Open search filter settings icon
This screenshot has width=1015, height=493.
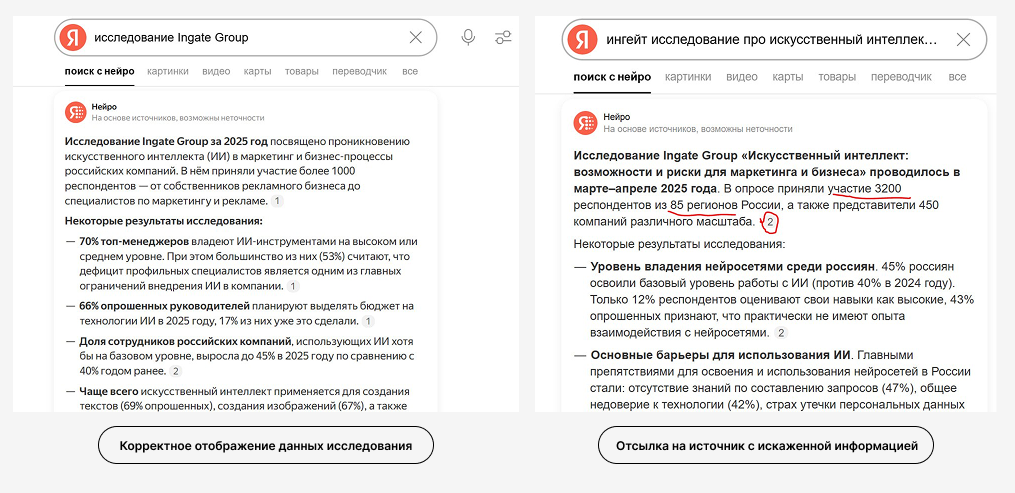(503, 38)
